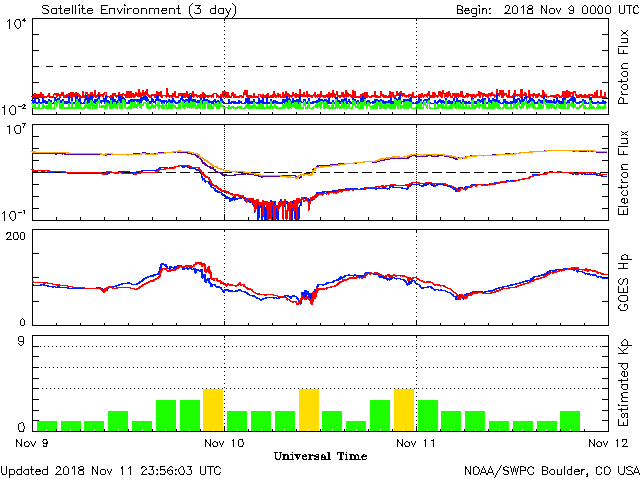The width and height of the screenshot is (640, 480).
Task: Click the first green Kp bar of Nov 9
Action: click(x=47, y=426)
